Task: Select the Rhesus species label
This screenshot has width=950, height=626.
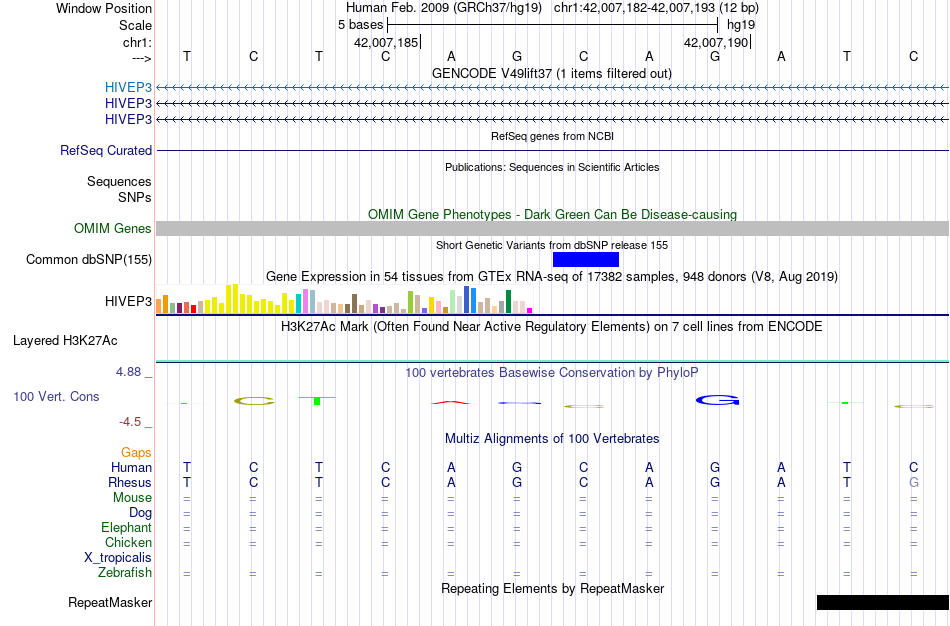Action: [x=130, y=483]
